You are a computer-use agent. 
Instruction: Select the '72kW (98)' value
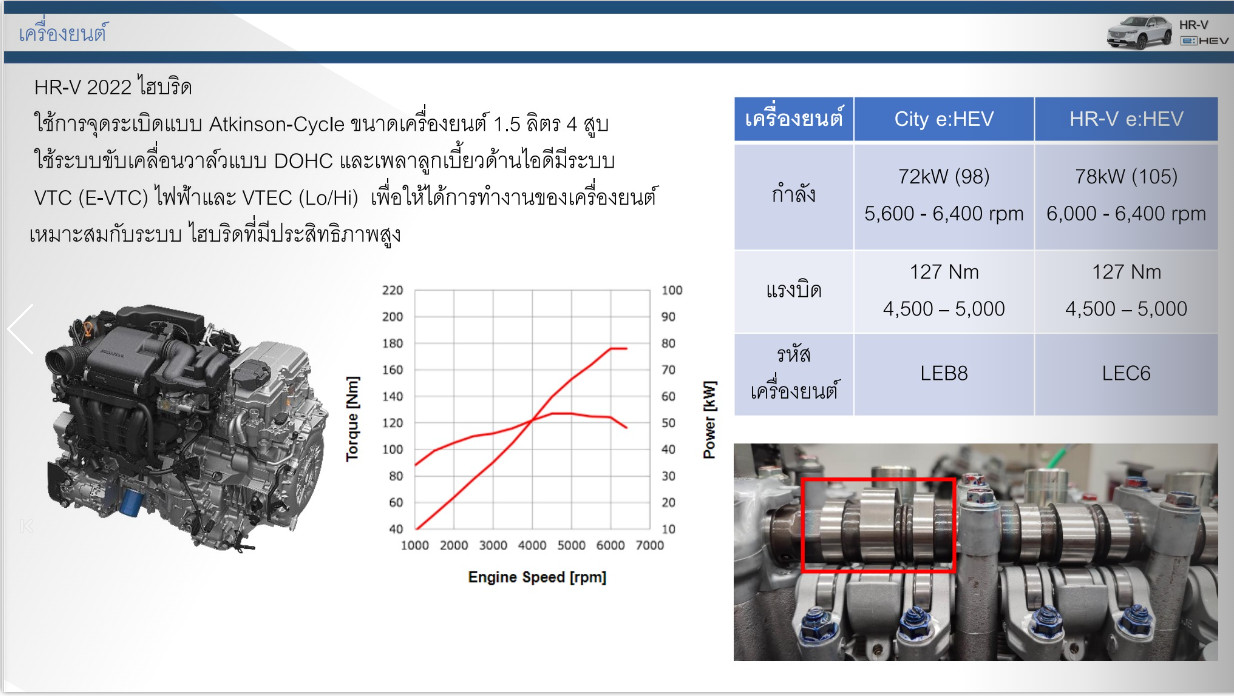[x=944, y=177]
